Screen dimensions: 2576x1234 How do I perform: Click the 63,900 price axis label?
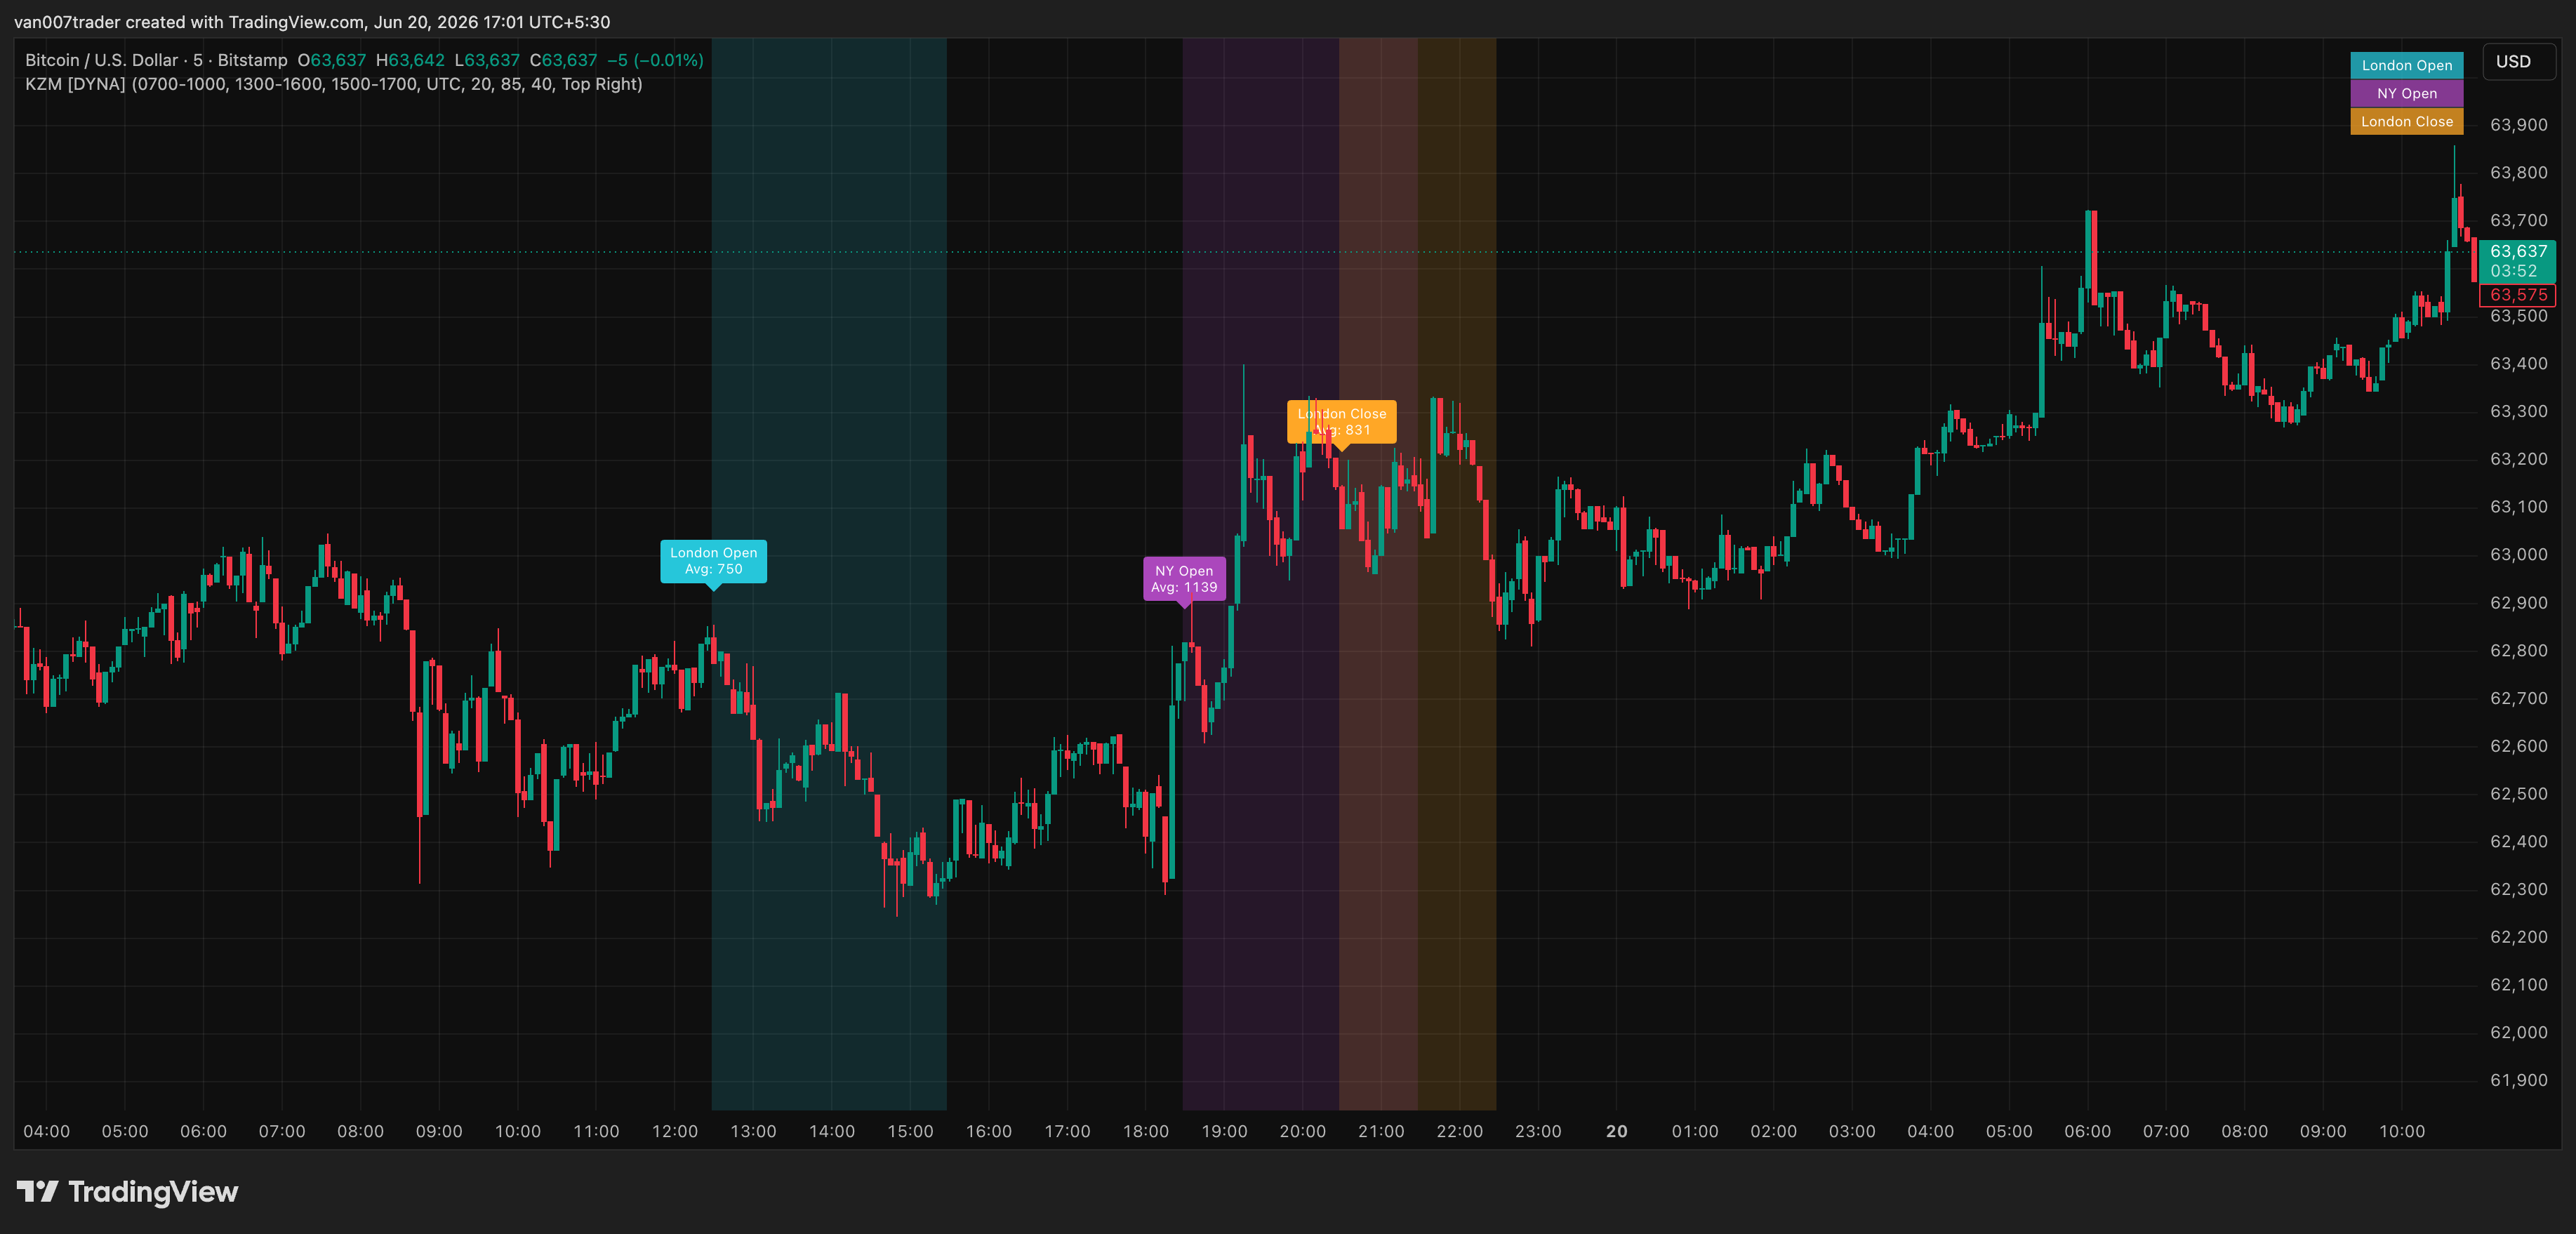[2518, 125]
